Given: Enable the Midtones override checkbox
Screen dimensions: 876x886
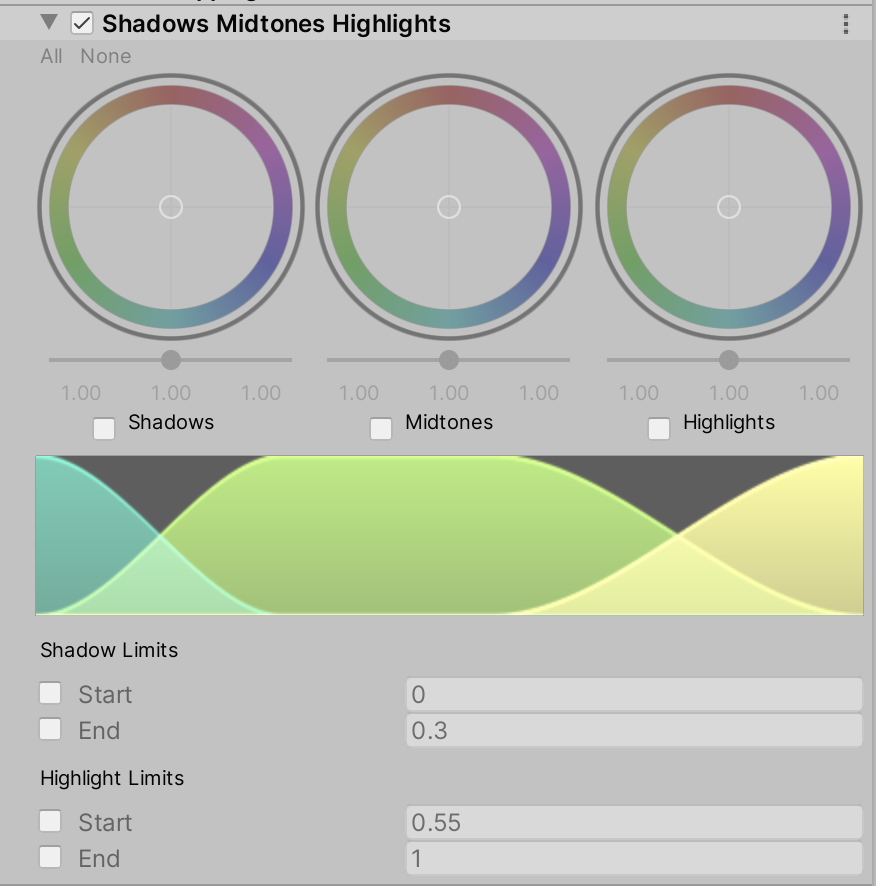Looking at the screenshot, I should click(x=381, y=429).
